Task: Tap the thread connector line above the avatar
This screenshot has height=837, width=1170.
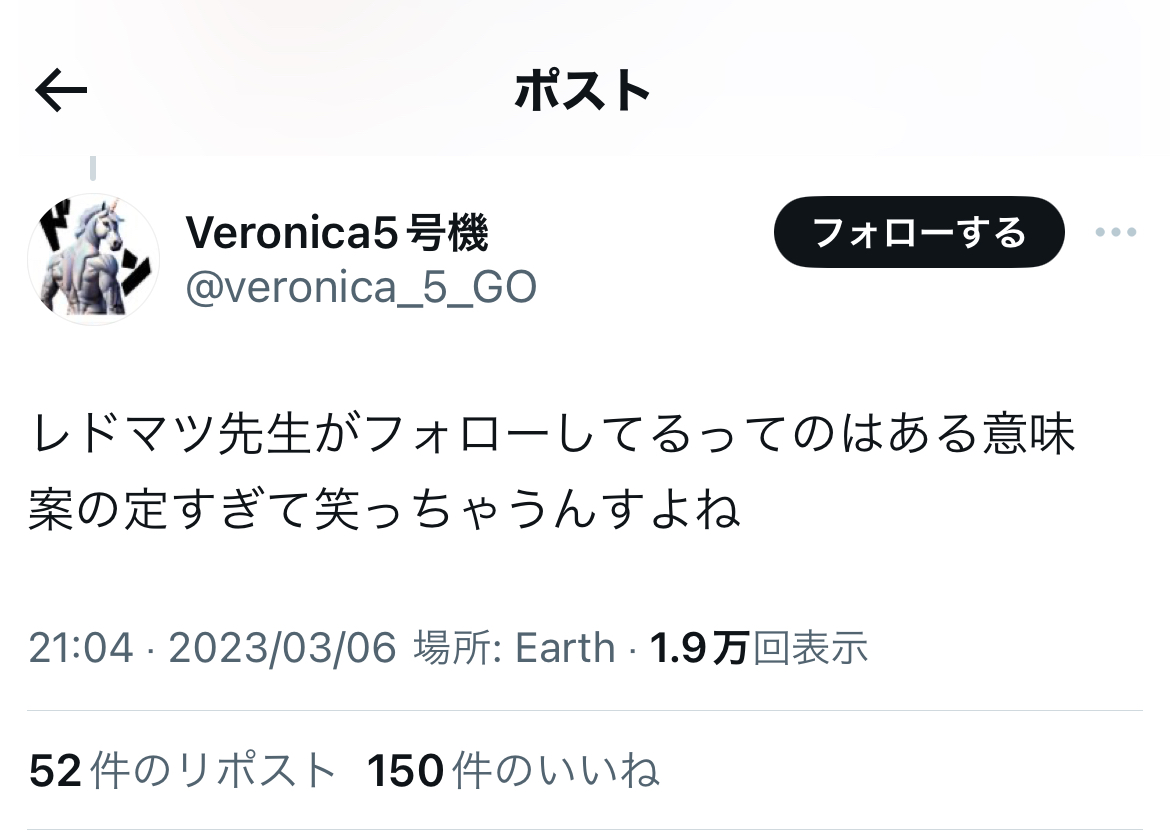Action: coord(93,168)
